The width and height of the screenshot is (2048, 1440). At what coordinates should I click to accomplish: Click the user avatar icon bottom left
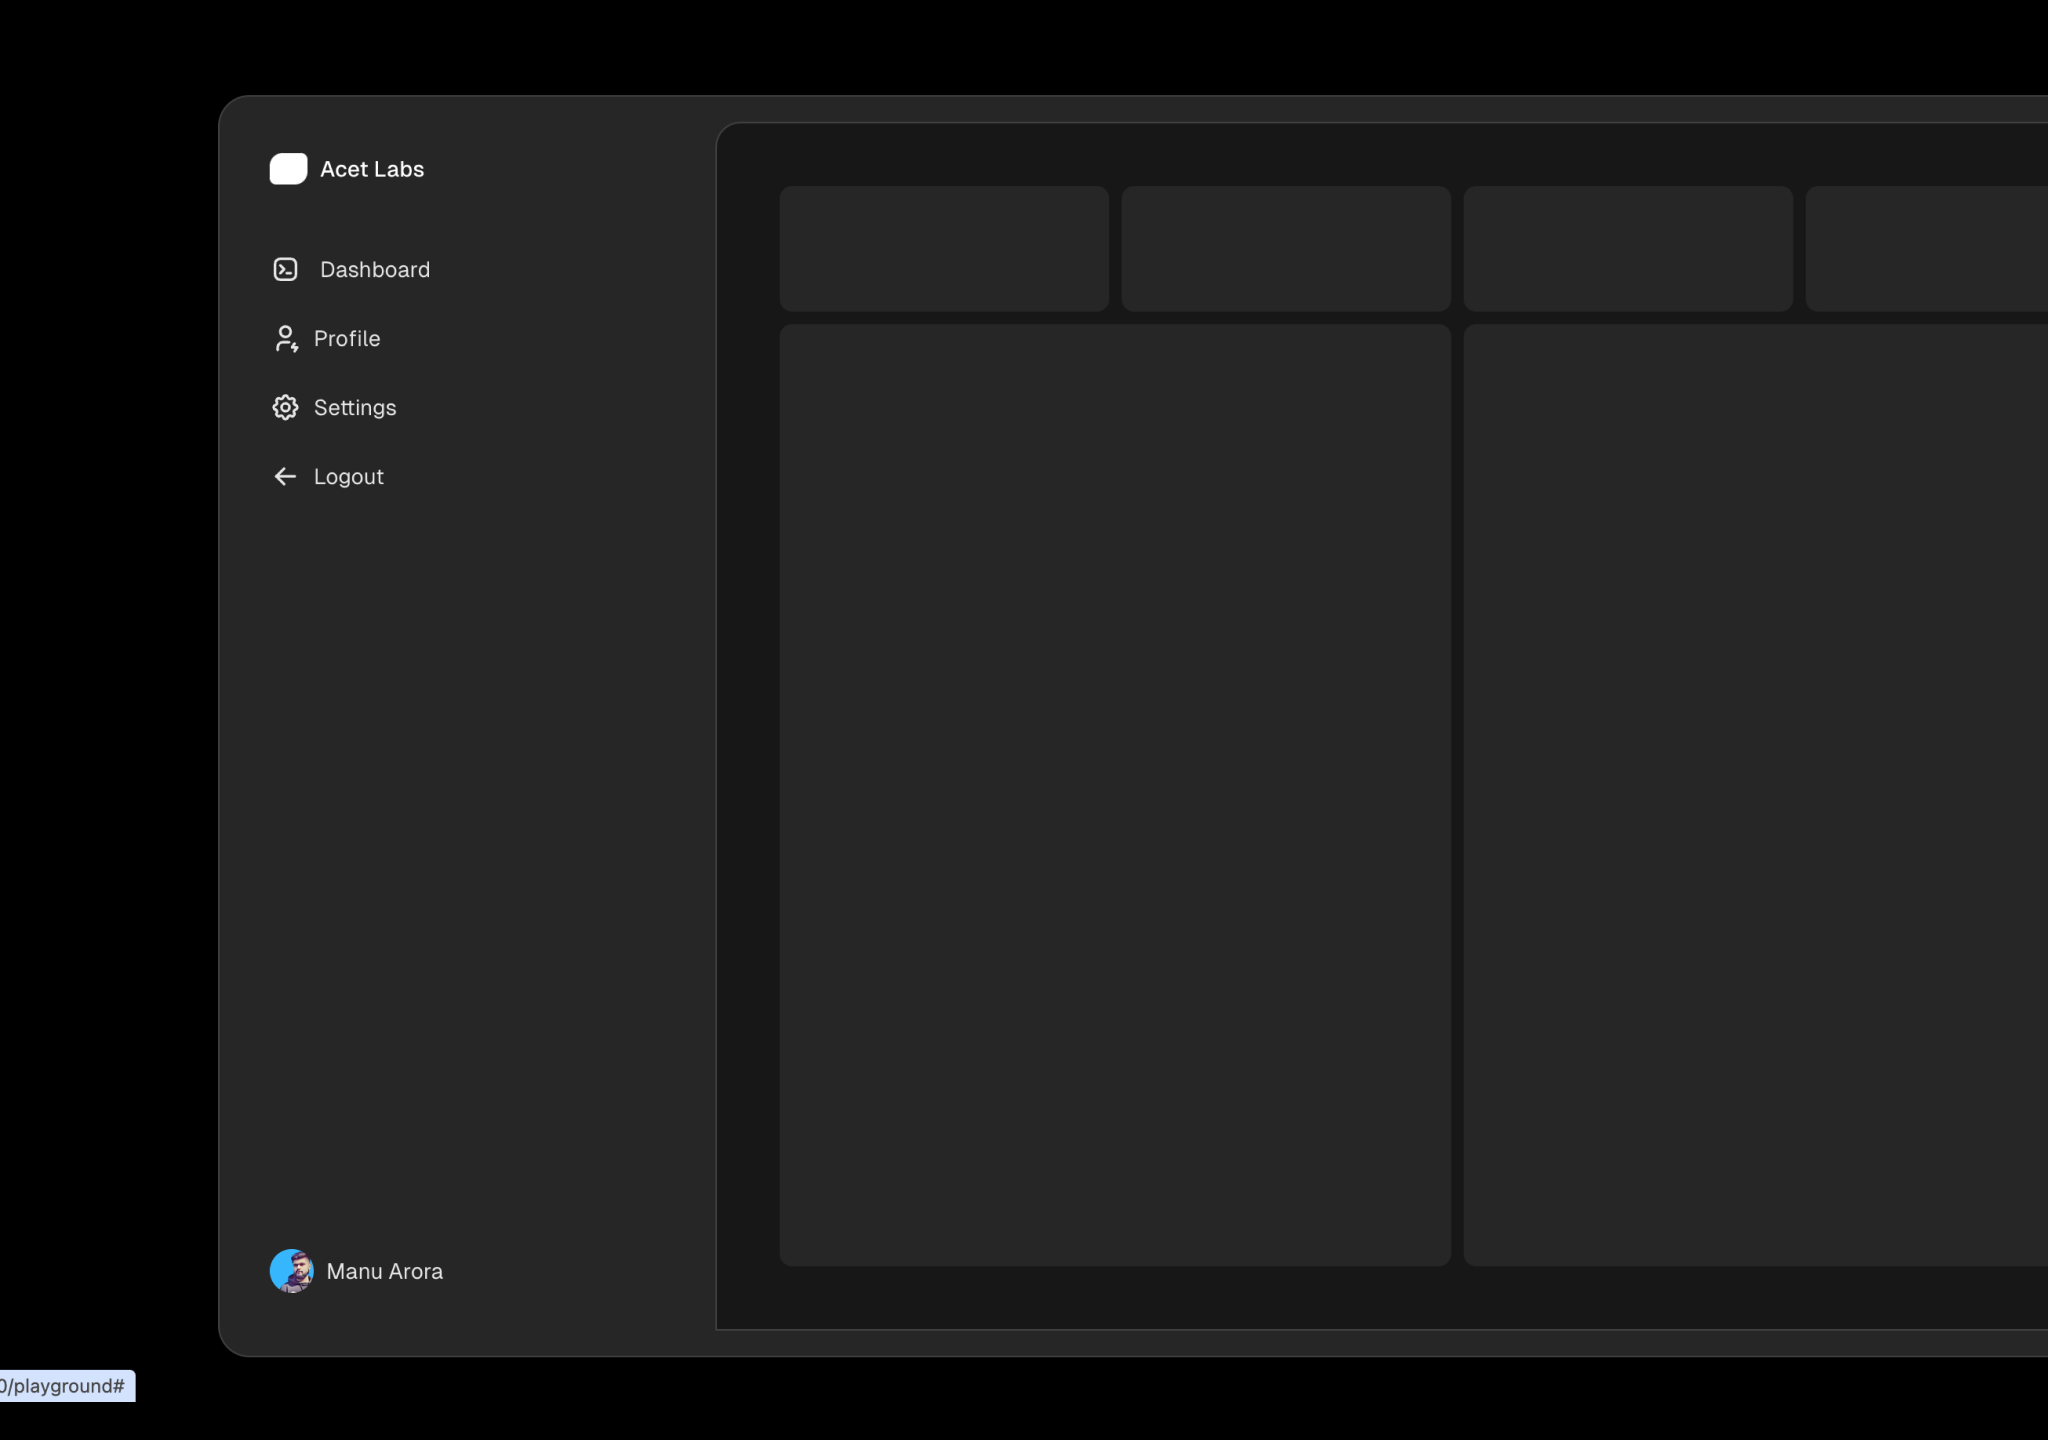(x=291, y=1270)
